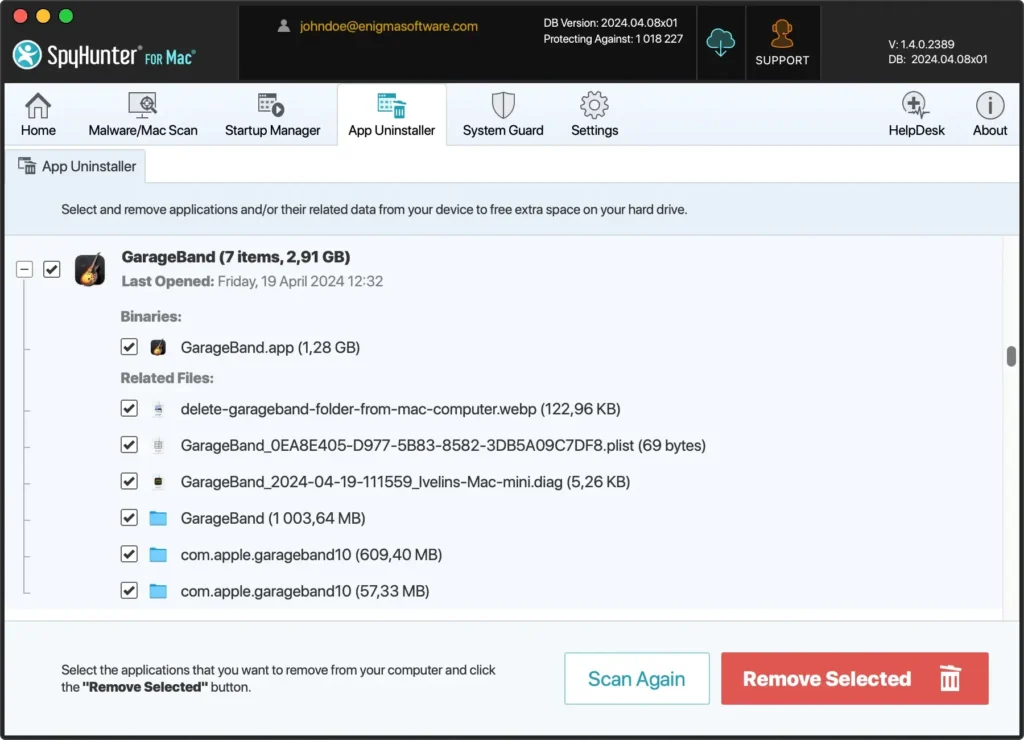Click the App Uninstaller sub-tab
Viewport: 1024px width, 740px height.
[x=77, y=167]
